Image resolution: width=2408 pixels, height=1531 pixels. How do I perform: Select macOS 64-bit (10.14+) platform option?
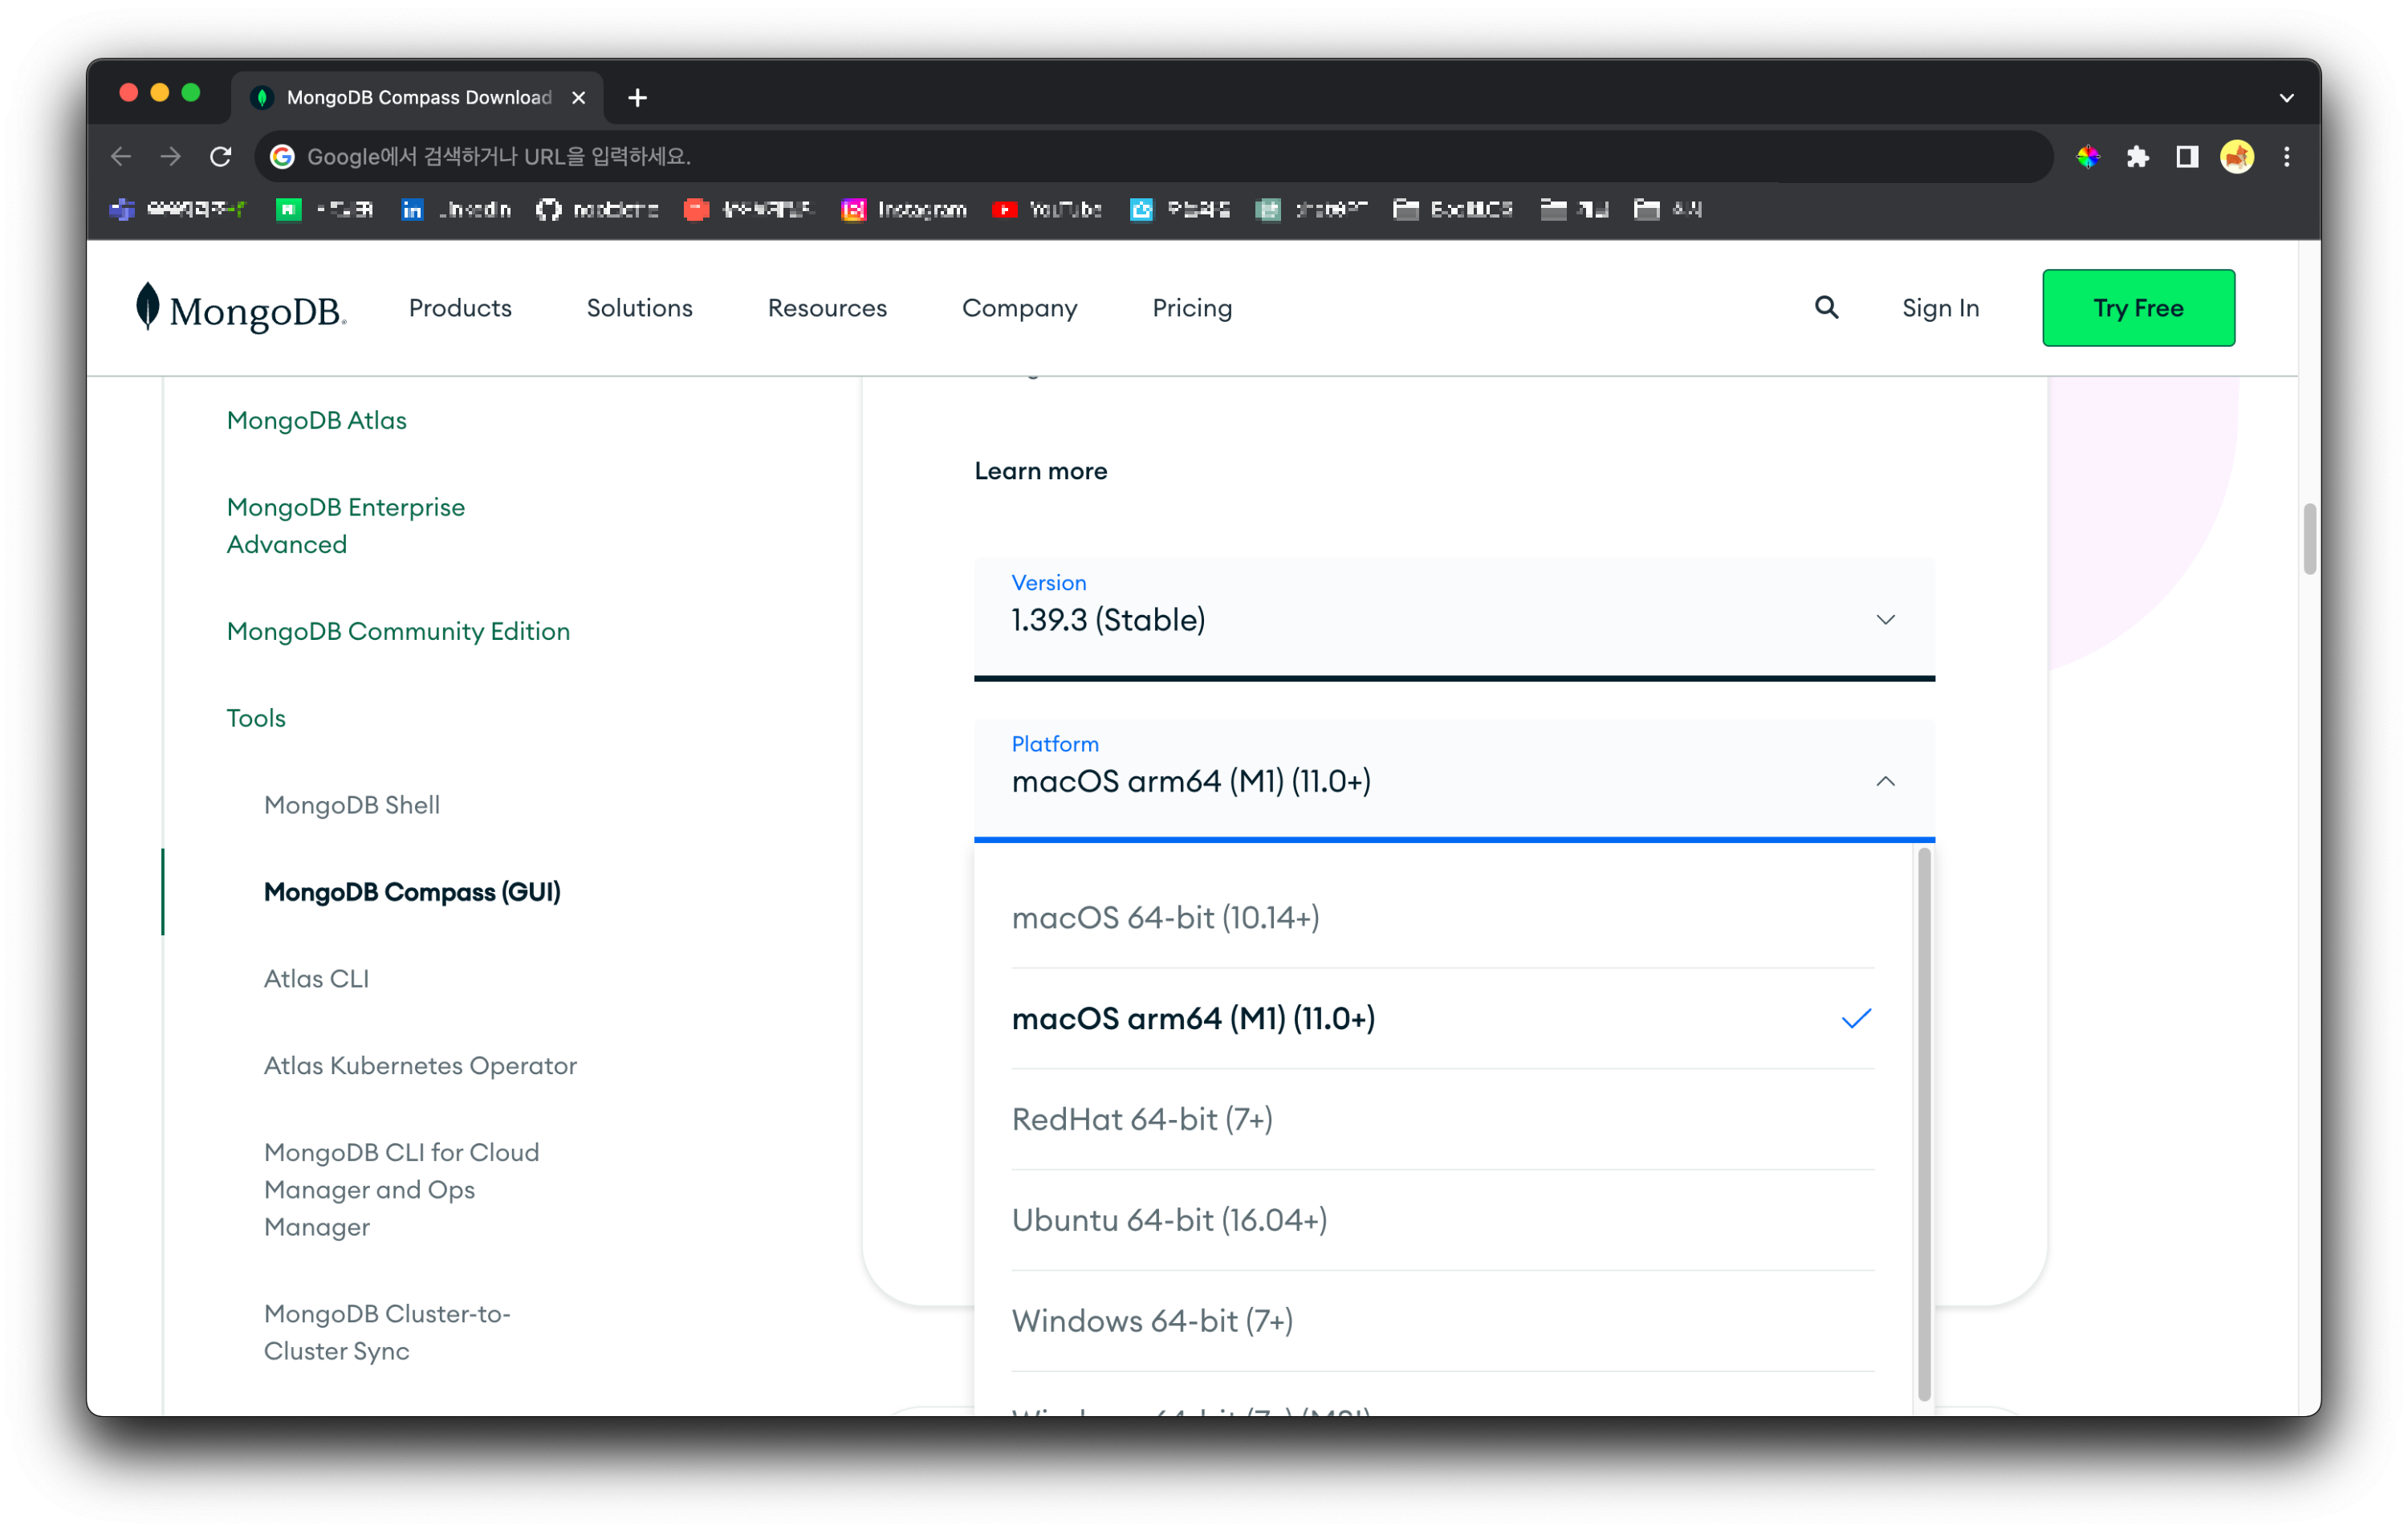1165,917
